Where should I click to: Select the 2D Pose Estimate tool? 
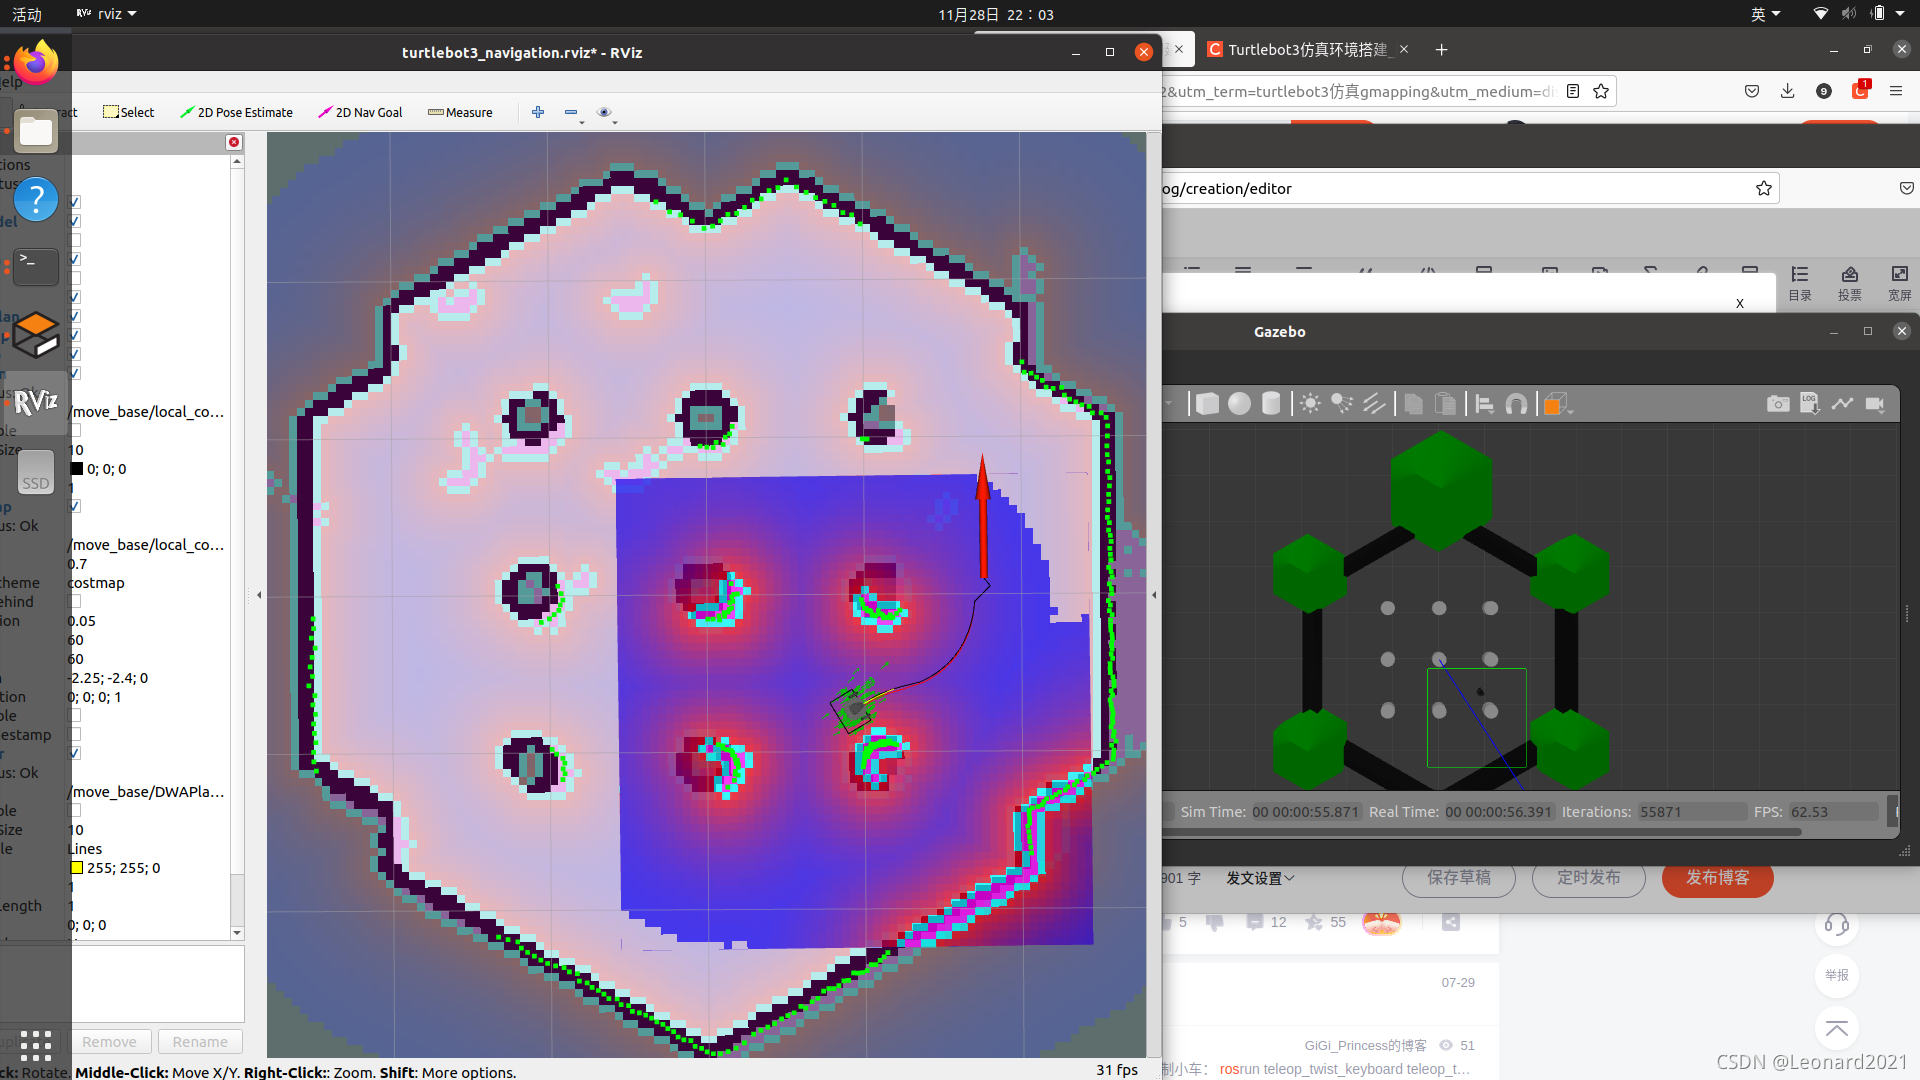click(x=236, y=112)
